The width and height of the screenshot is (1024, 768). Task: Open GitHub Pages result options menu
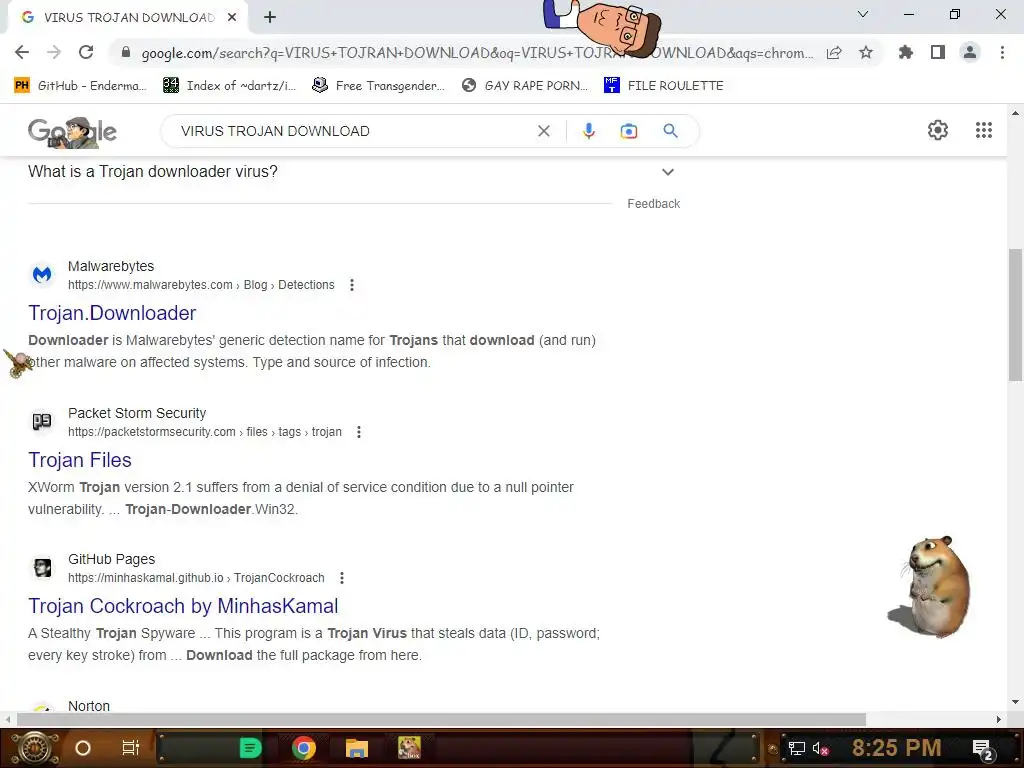click(x=342, y=578)
